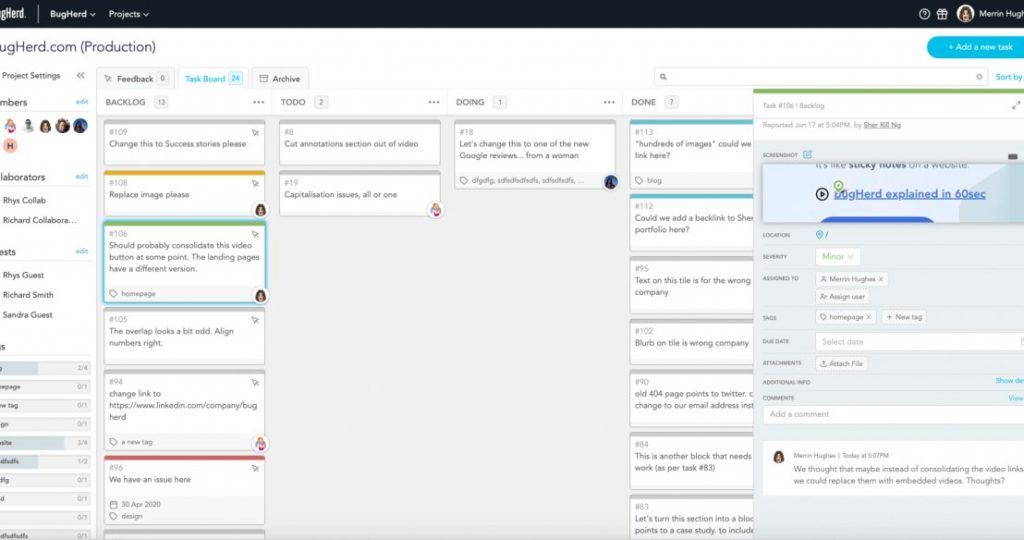Click the orange H member avatar
The image size is (1024, 540).
10,146
